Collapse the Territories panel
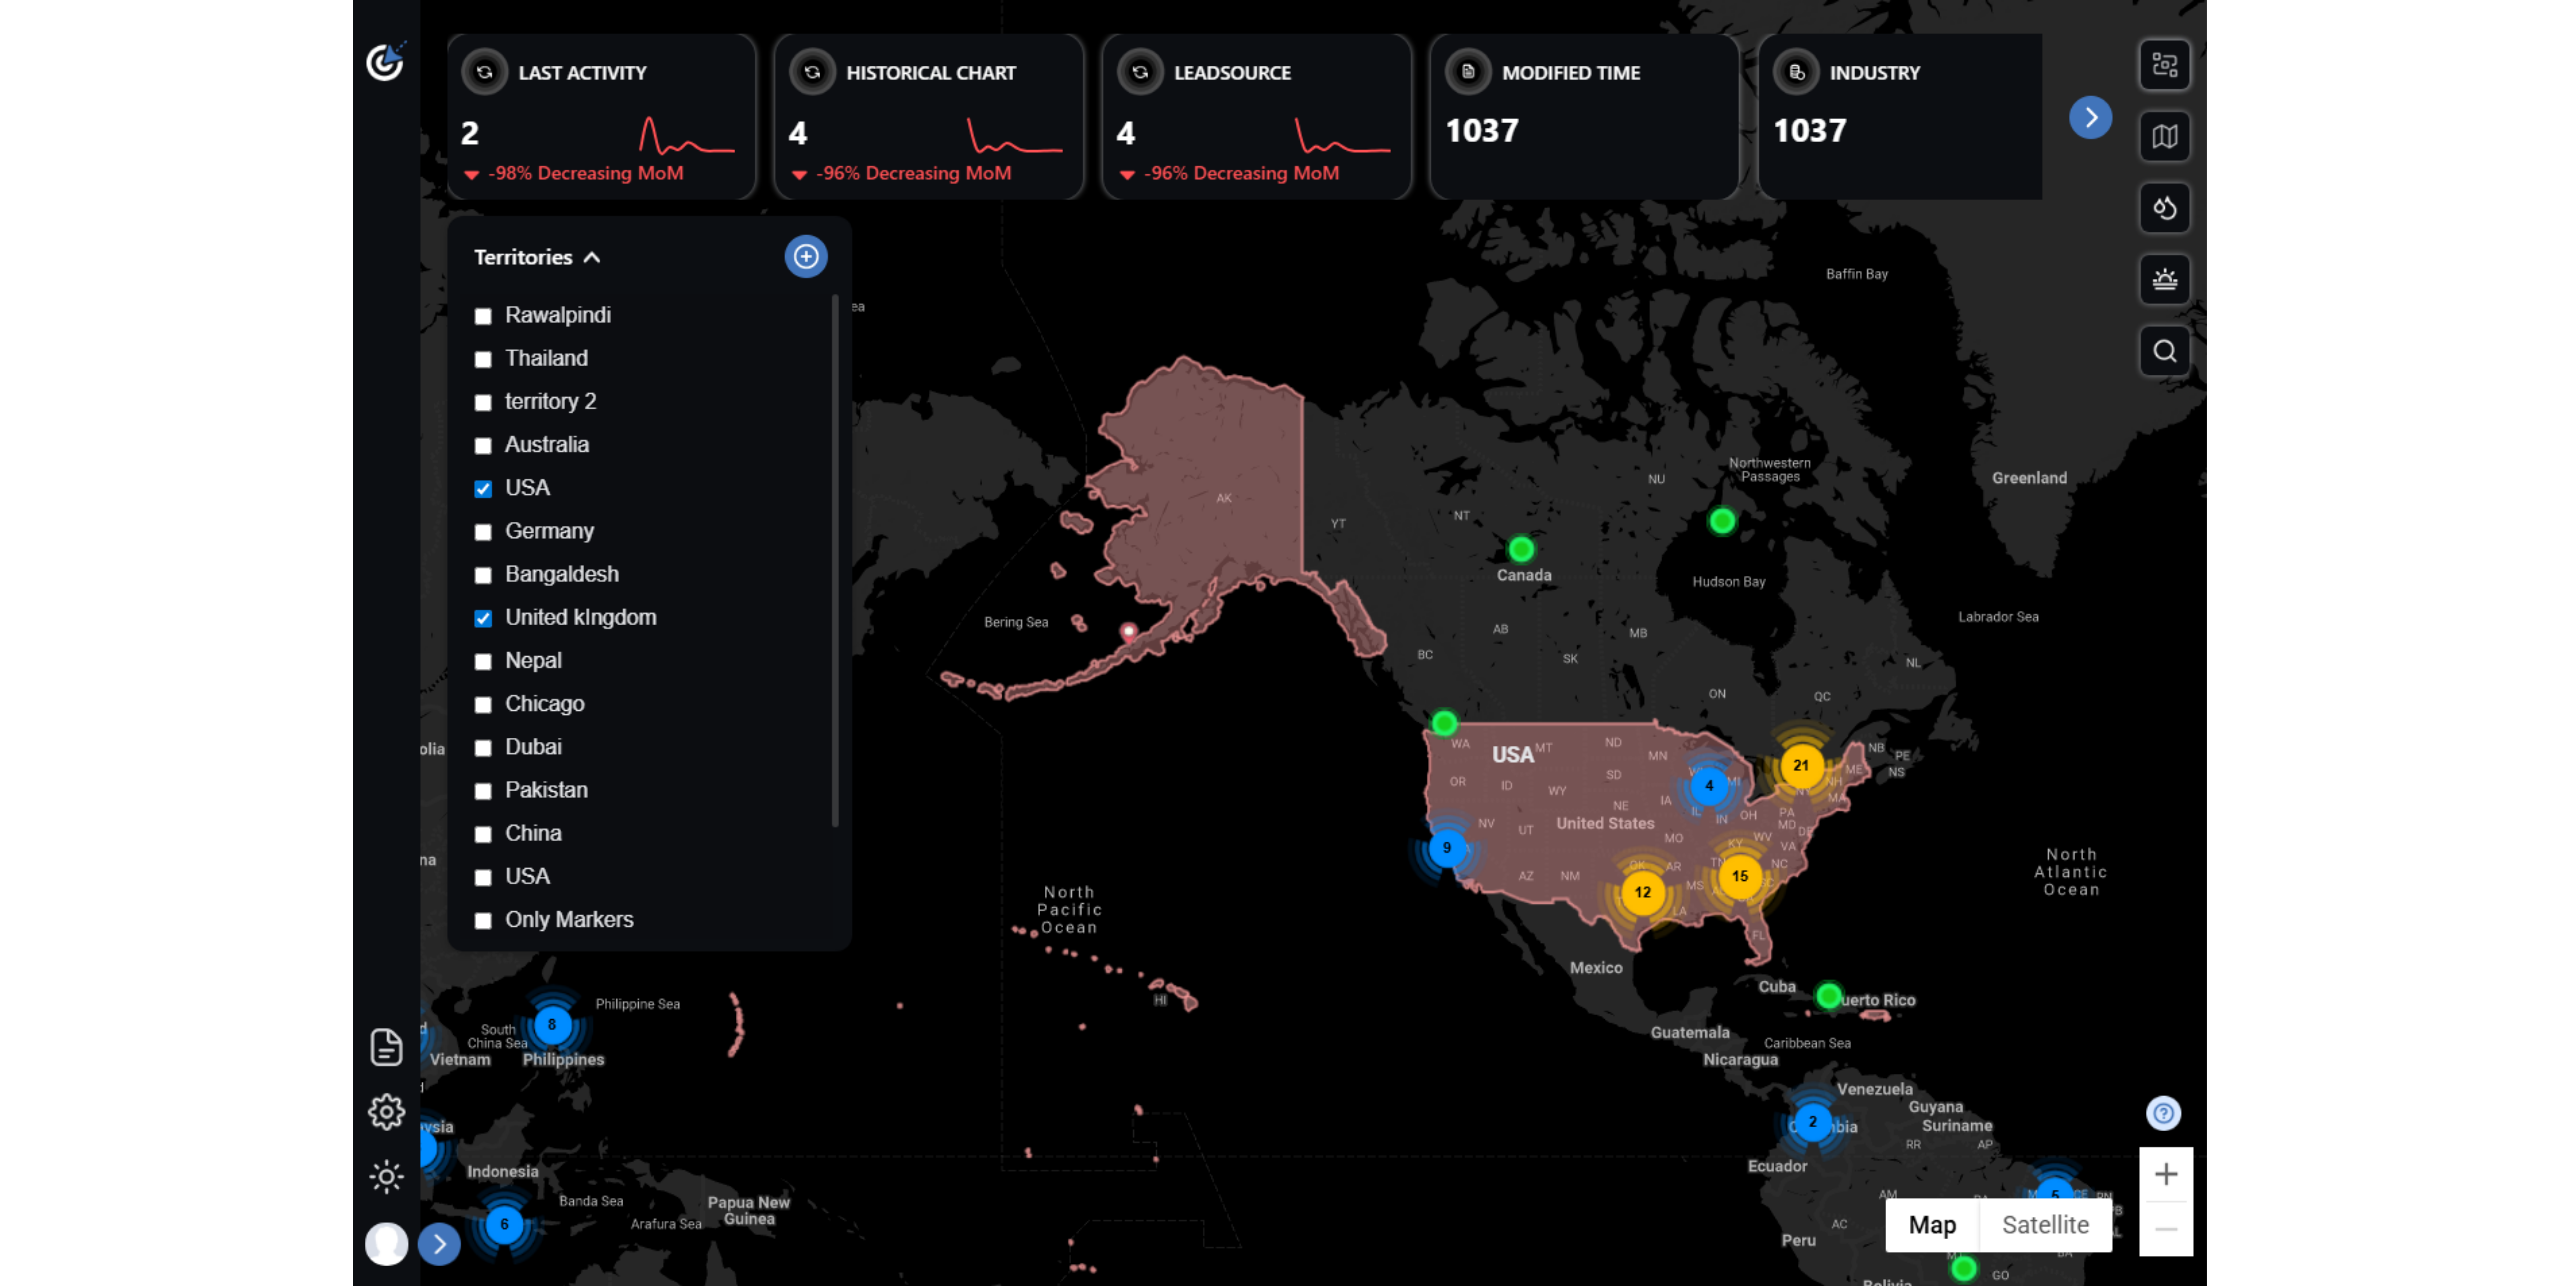 coord(594,256)
